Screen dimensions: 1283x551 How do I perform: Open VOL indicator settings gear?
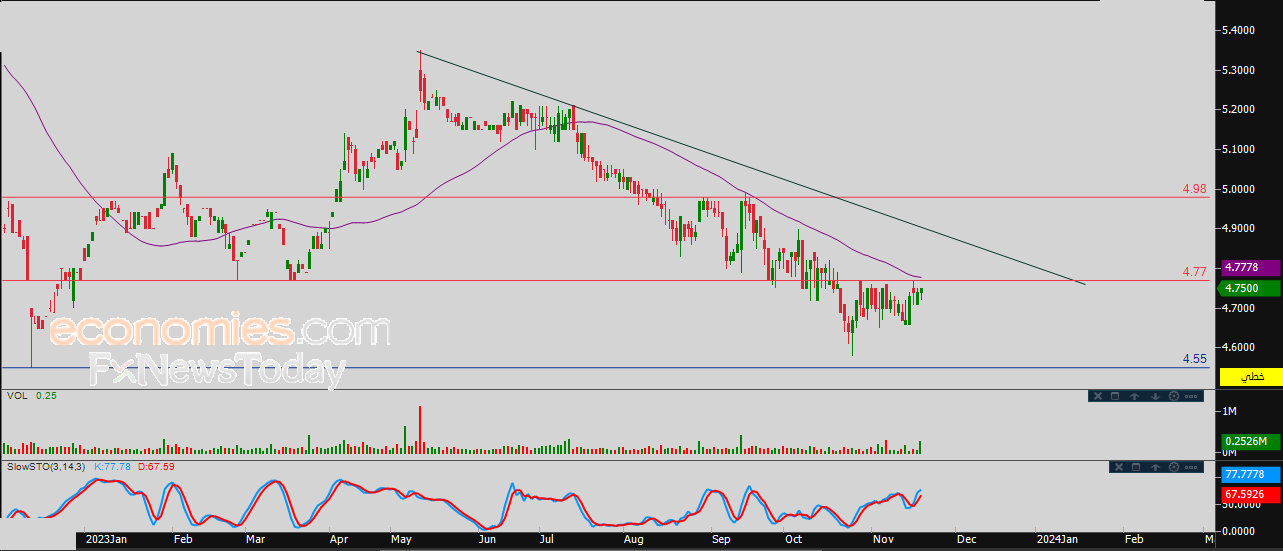(1172, 397)
